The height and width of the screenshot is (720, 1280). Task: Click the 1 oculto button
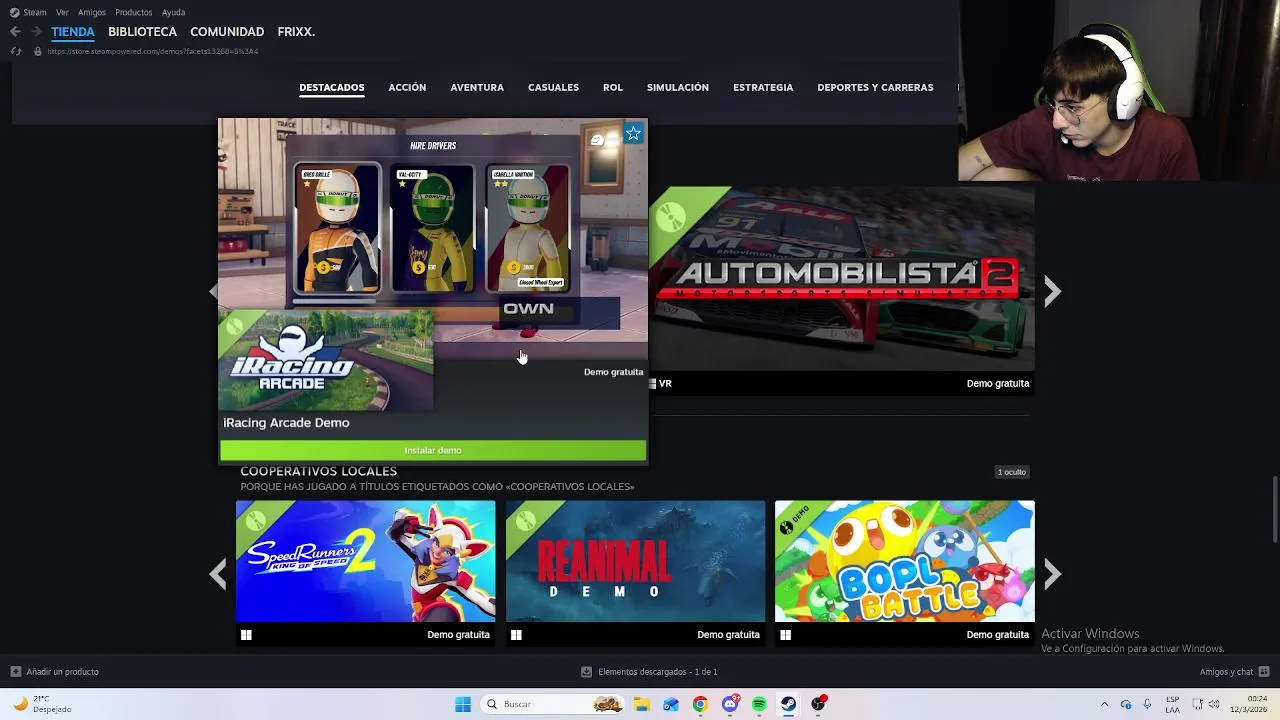1012,472
